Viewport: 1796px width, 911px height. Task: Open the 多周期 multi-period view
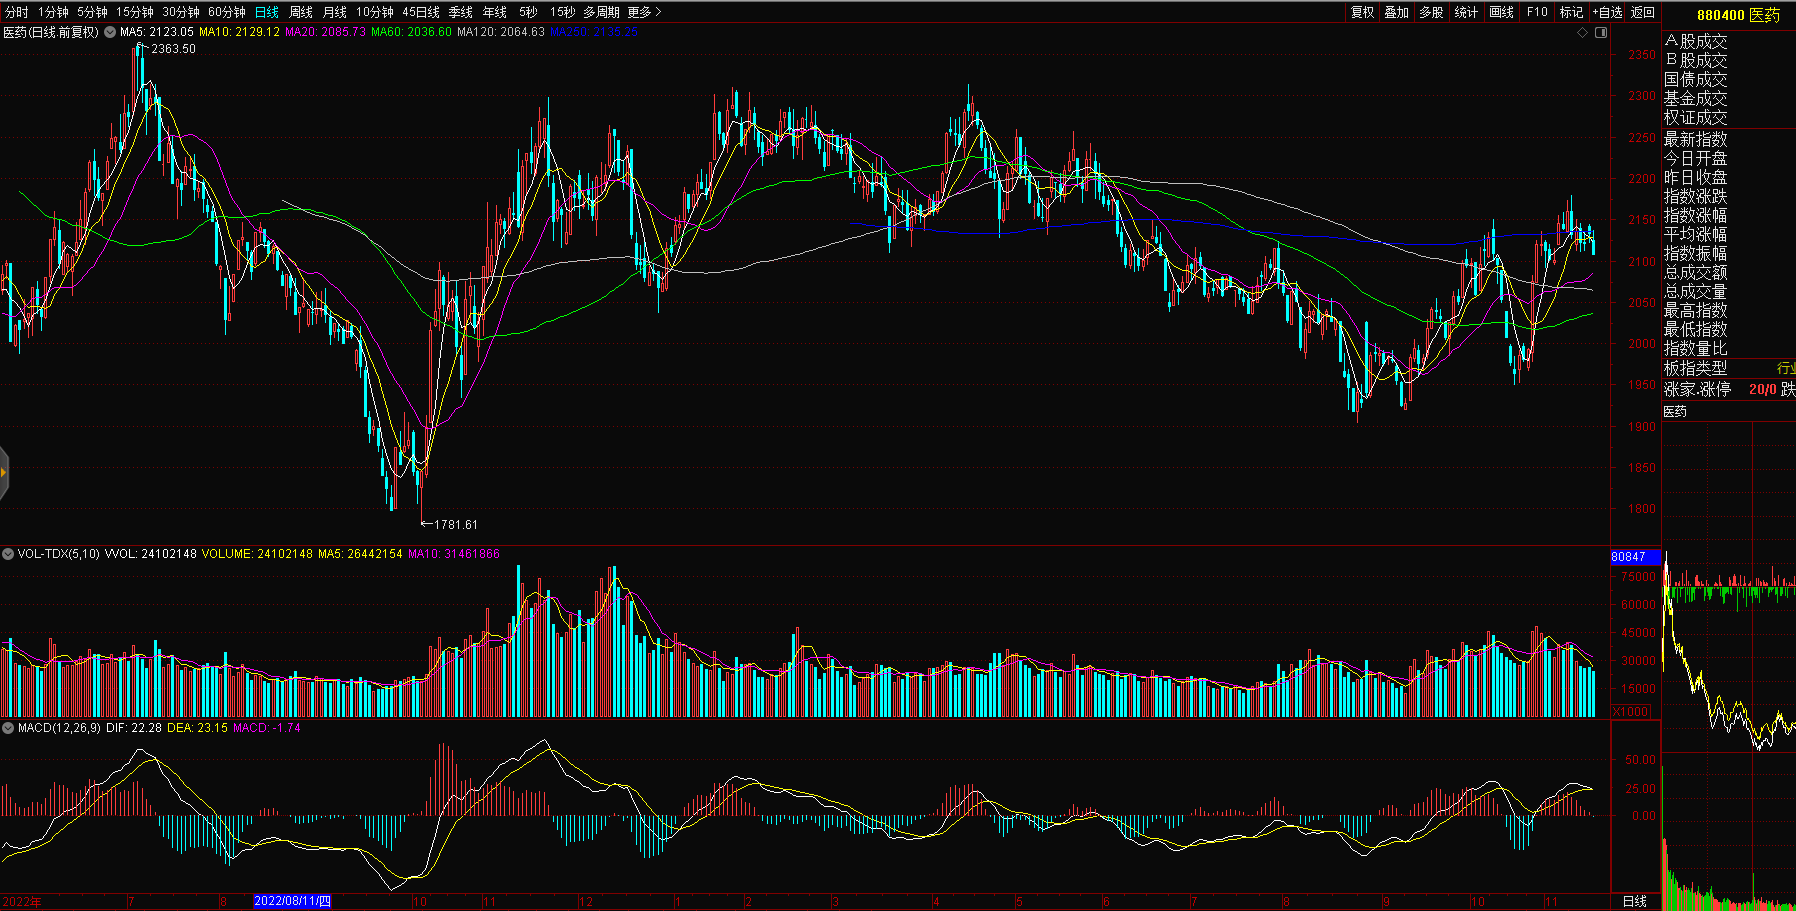point(602,12)
